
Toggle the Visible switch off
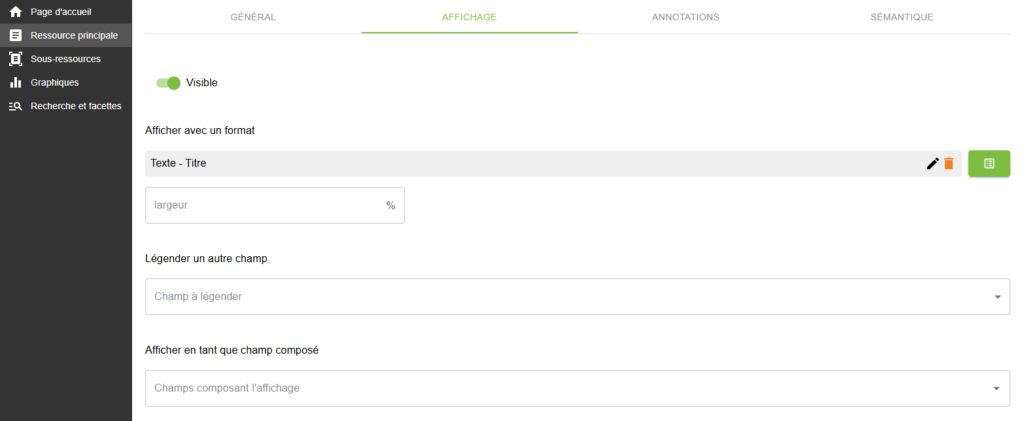(x=168, y=83)
